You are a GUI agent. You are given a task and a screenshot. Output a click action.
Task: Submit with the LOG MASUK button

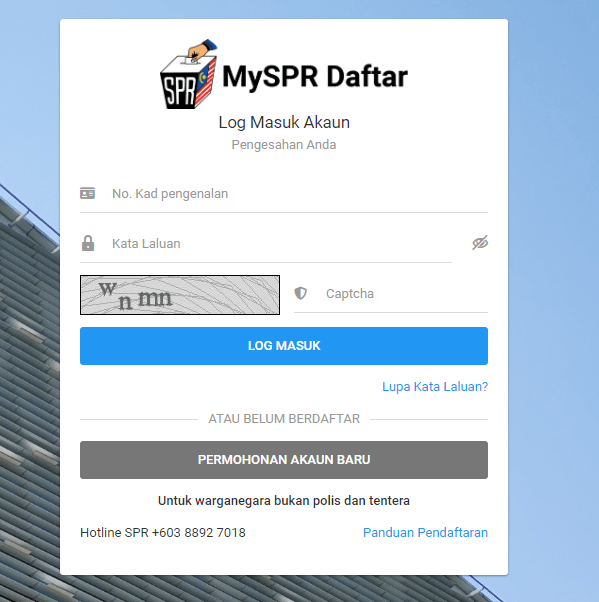coord(284,346)
